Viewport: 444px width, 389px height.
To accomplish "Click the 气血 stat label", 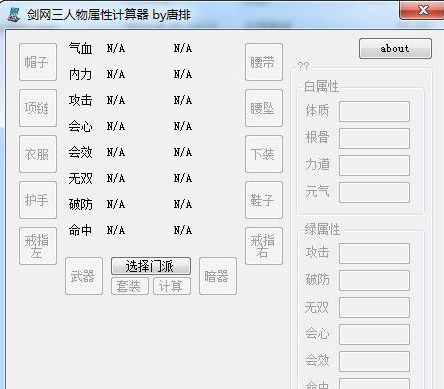I will tap(80, 48).
